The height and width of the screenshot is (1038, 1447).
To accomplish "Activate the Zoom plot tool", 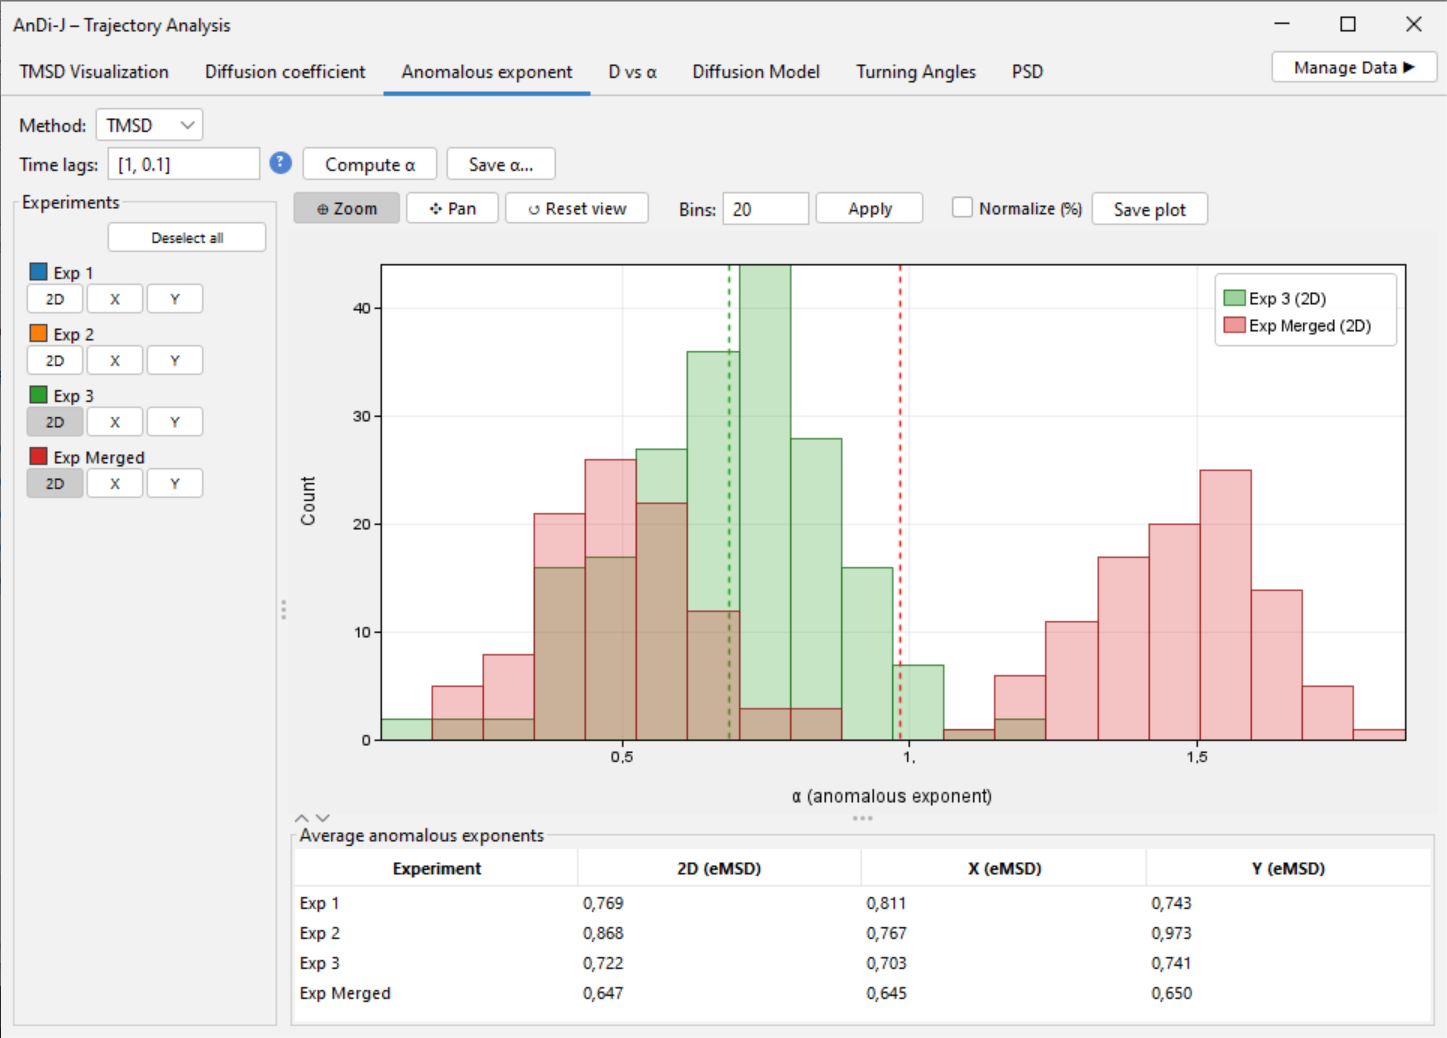I will click(347, 209).
